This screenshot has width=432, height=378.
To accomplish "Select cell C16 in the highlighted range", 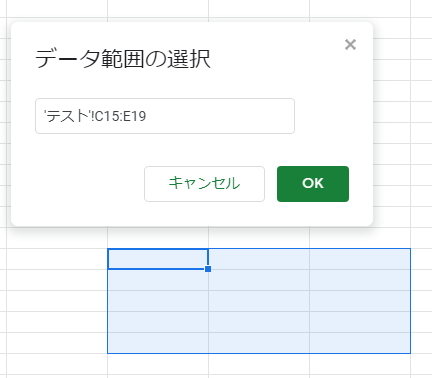I will [x=158, y=280].
